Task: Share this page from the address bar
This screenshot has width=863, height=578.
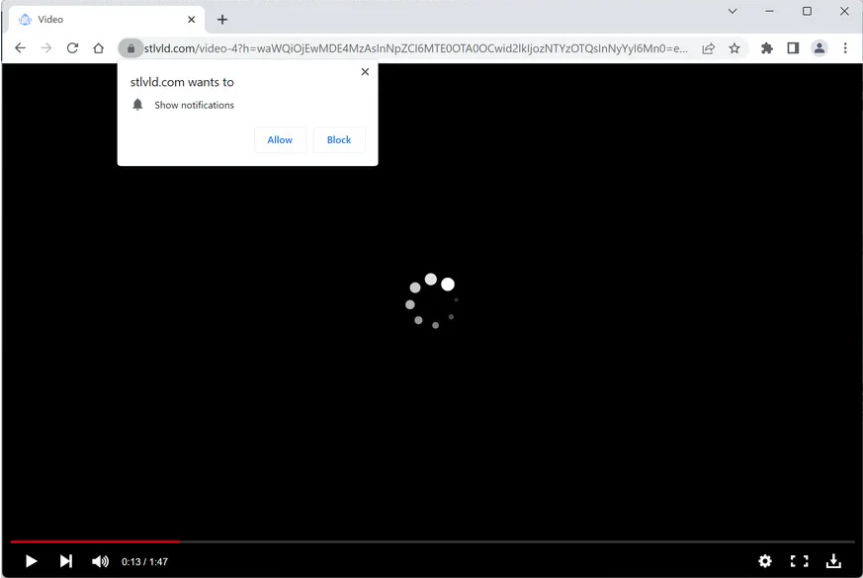Action: tap(708, 48)
